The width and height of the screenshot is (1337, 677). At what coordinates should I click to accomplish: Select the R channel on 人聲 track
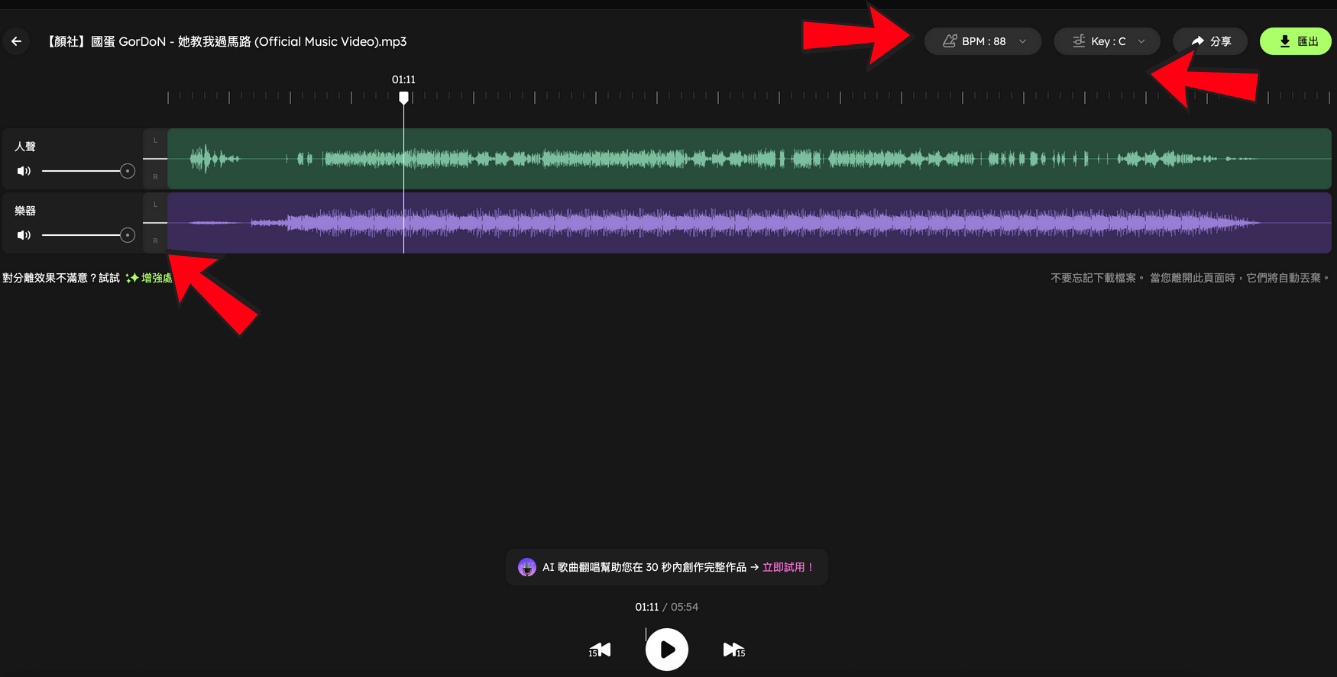click(155, 176)
